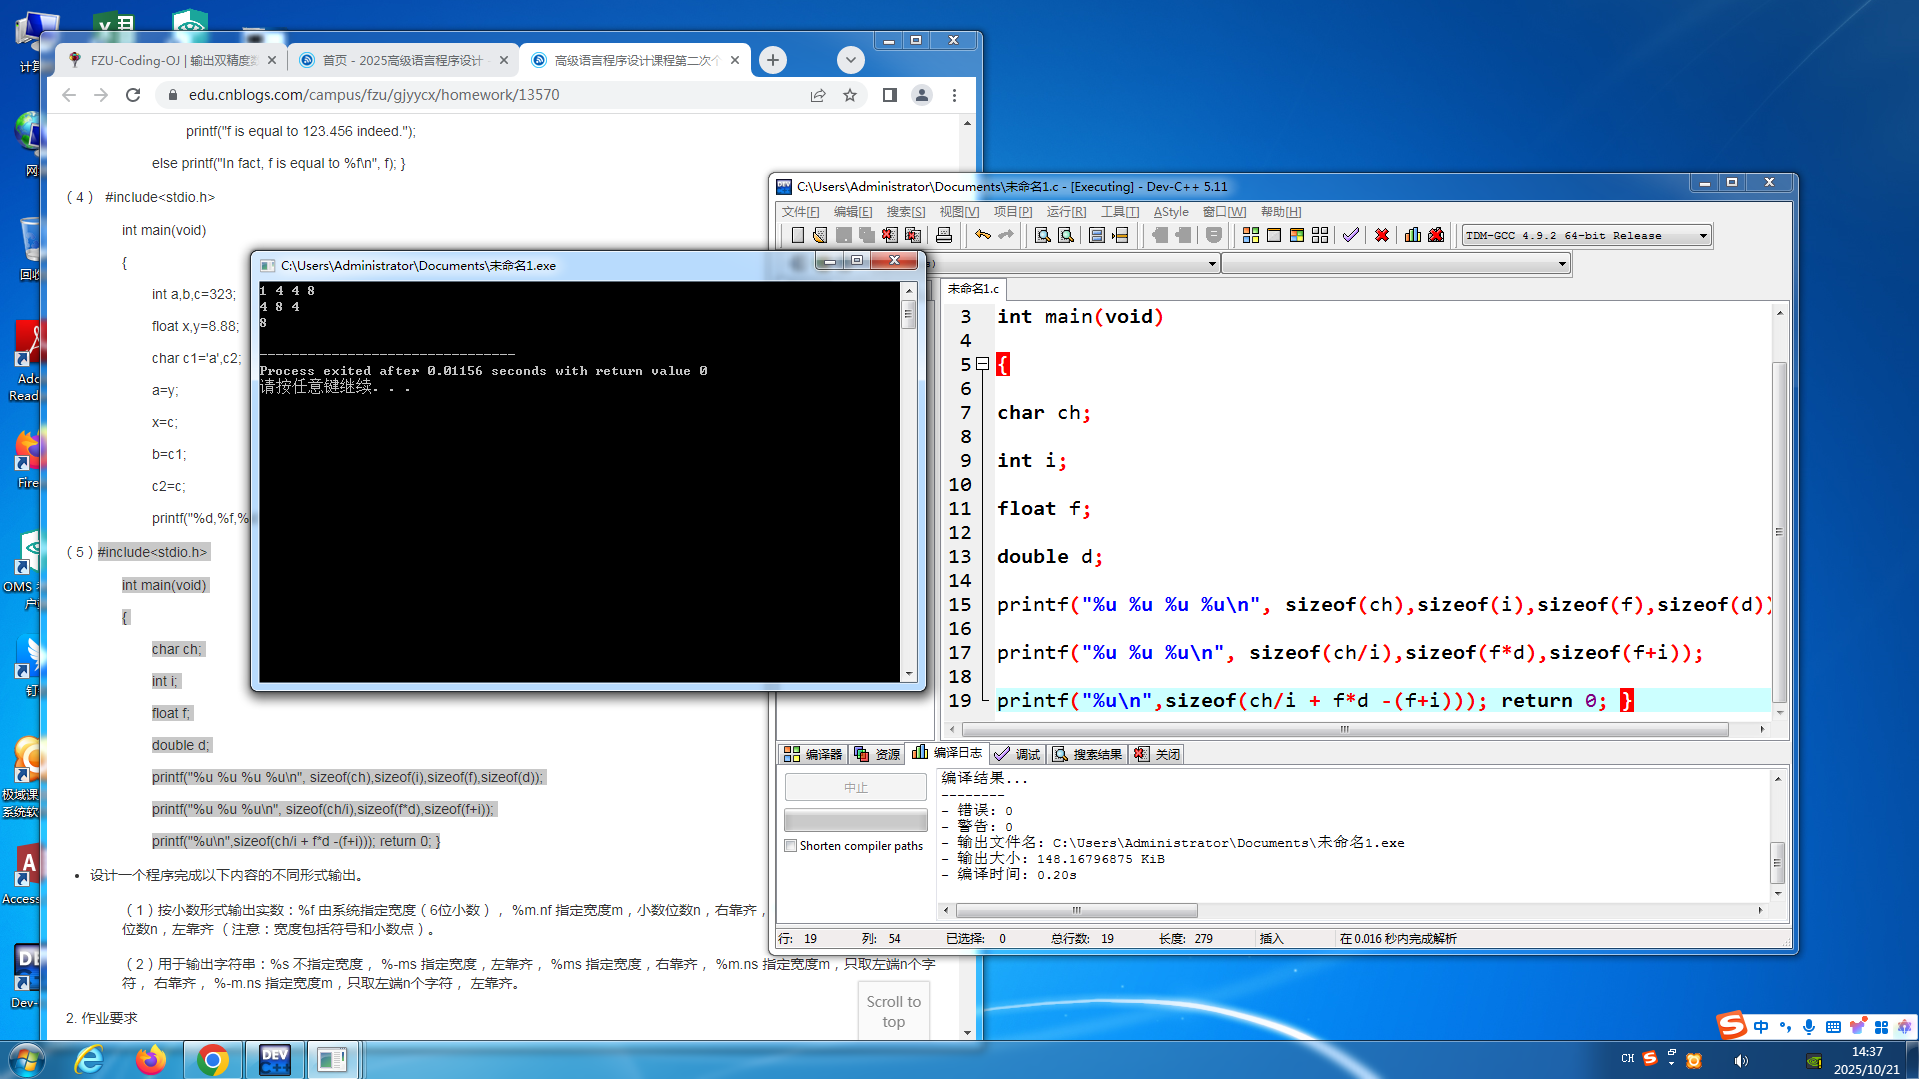Click the Profile analysis bar chart icon
This screenshot has width=1919, height=1079.
click(x=1413, y=235)
